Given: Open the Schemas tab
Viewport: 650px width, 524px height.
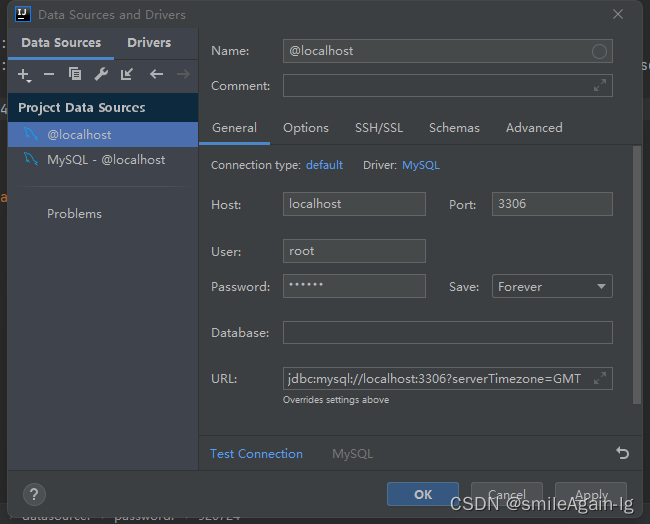Looking at the screenshot, I should [x=454, y=128].
